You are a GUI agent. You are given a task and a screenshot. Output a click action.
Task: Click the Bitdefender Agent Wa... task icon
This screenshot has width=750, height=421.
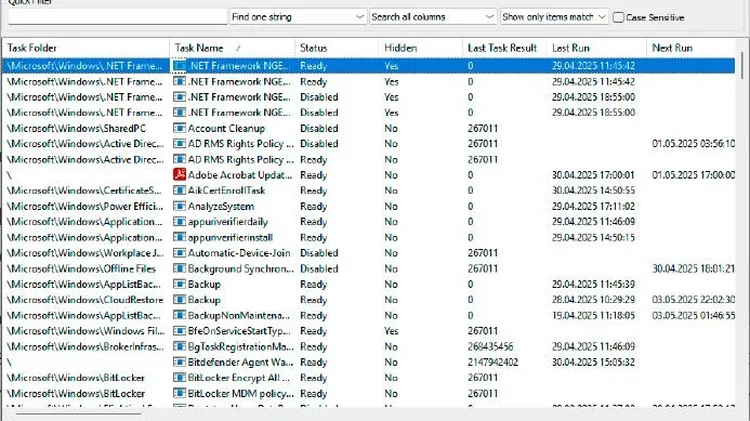pos(179,362)
